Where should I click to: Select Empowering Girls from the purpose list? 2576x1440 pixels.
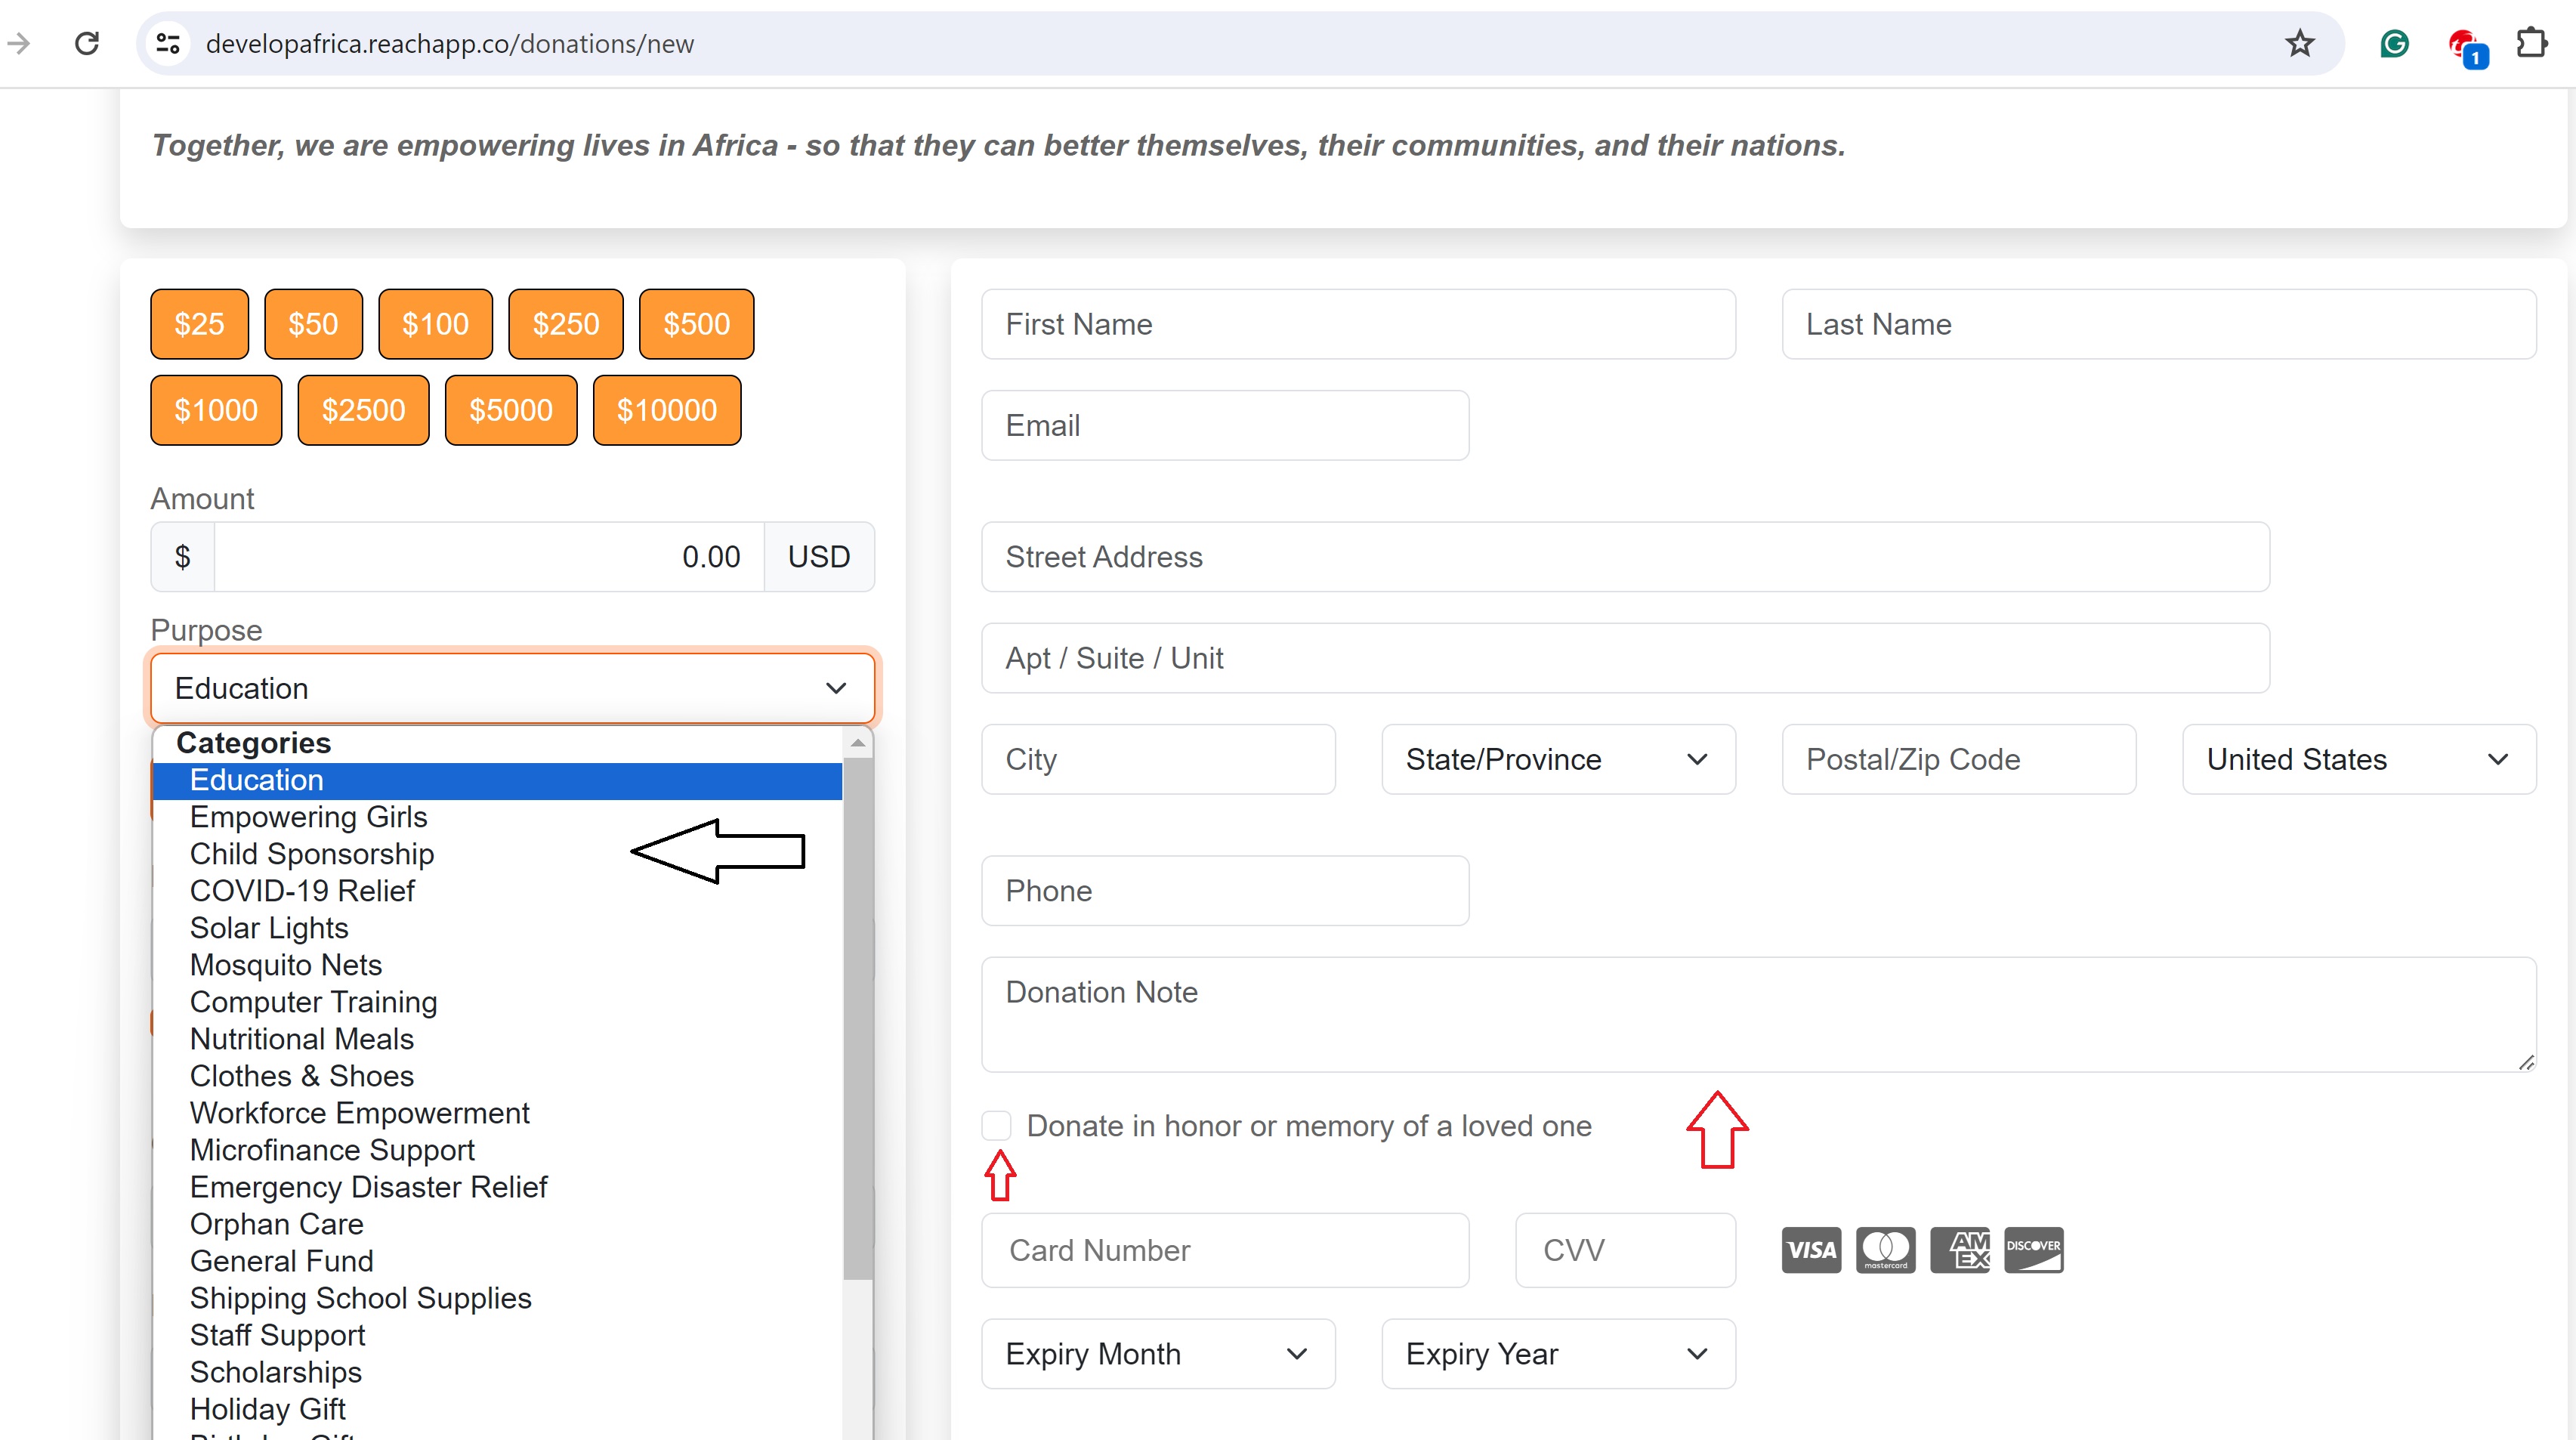click(x=498, y=817)
